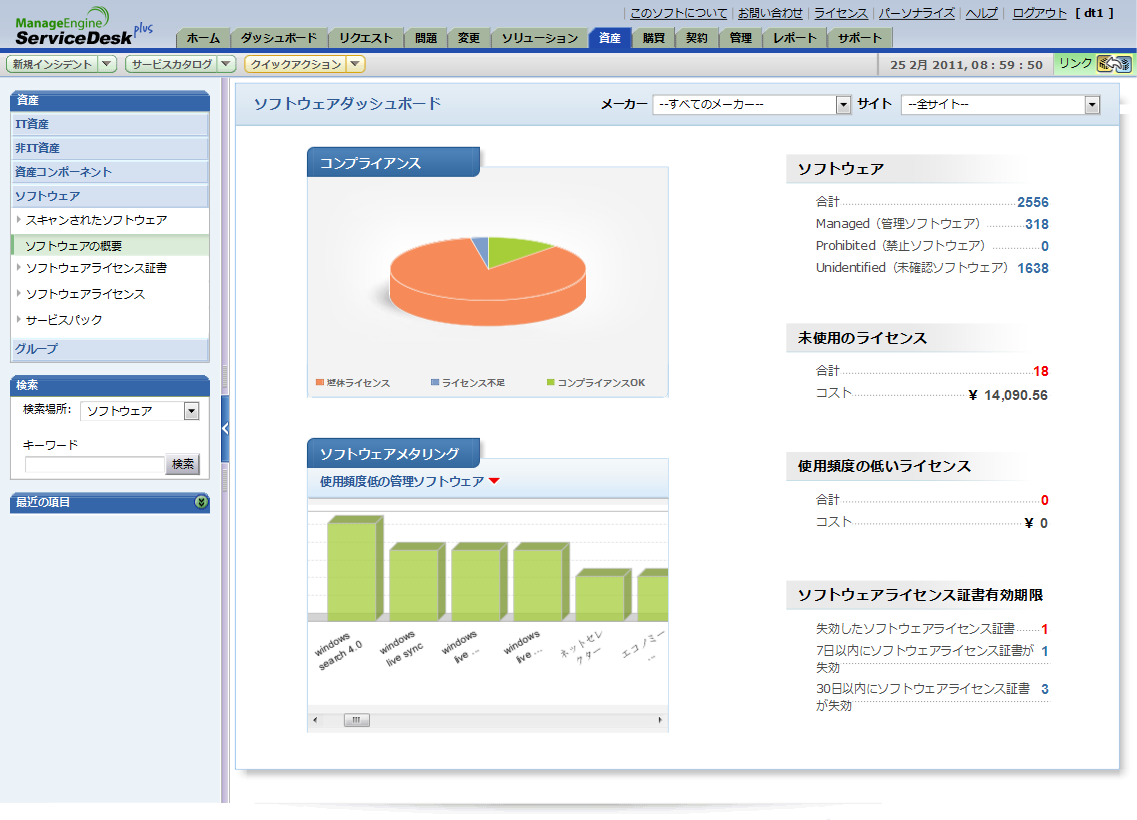This screenshot has width=1137, height=820.
Task: Expand the 最近の項目 panel with green chevron
Action: pyautogui.click(x=202, y=502)
